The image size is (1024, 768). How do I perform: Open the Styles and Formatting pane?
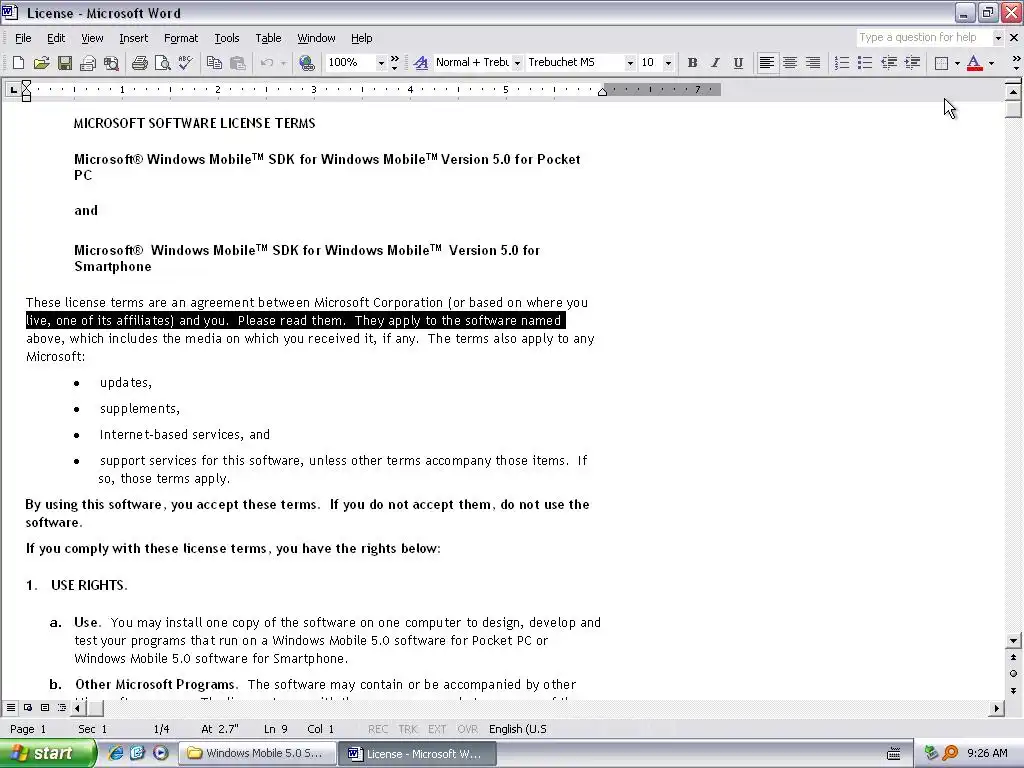tap(421, 63)
